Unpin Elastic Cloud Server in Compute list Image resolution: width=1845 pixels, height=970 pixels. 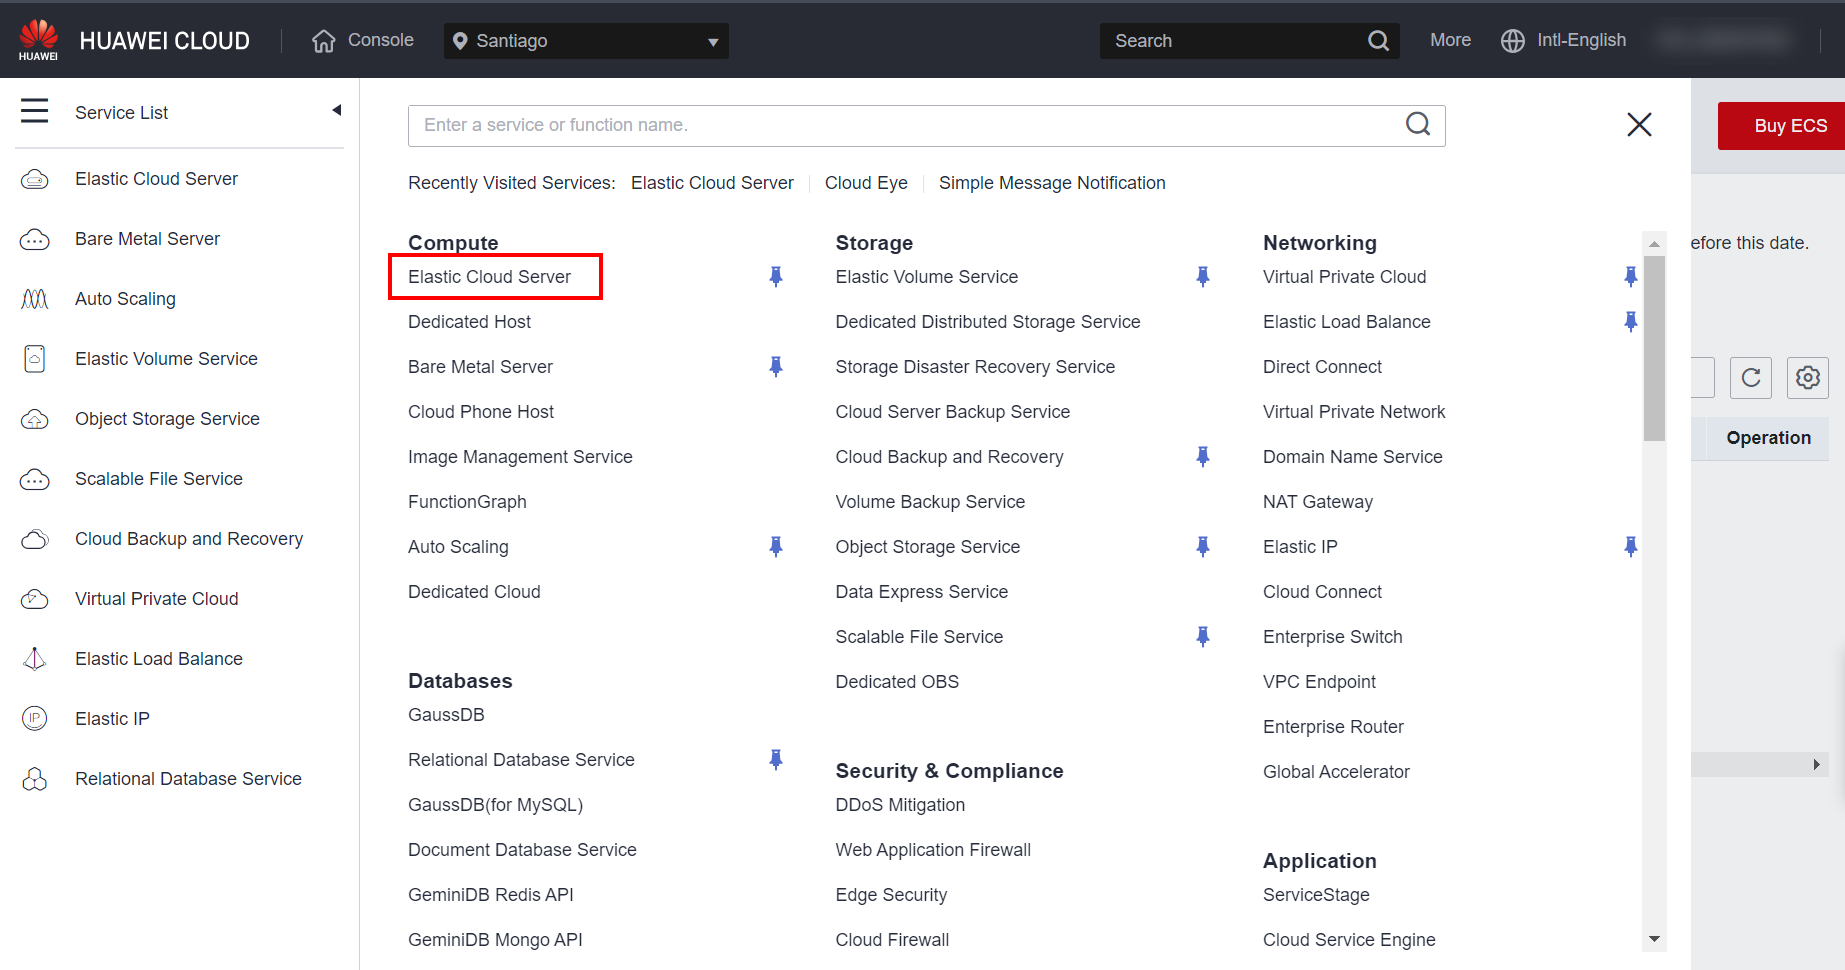tap(775, 277)
